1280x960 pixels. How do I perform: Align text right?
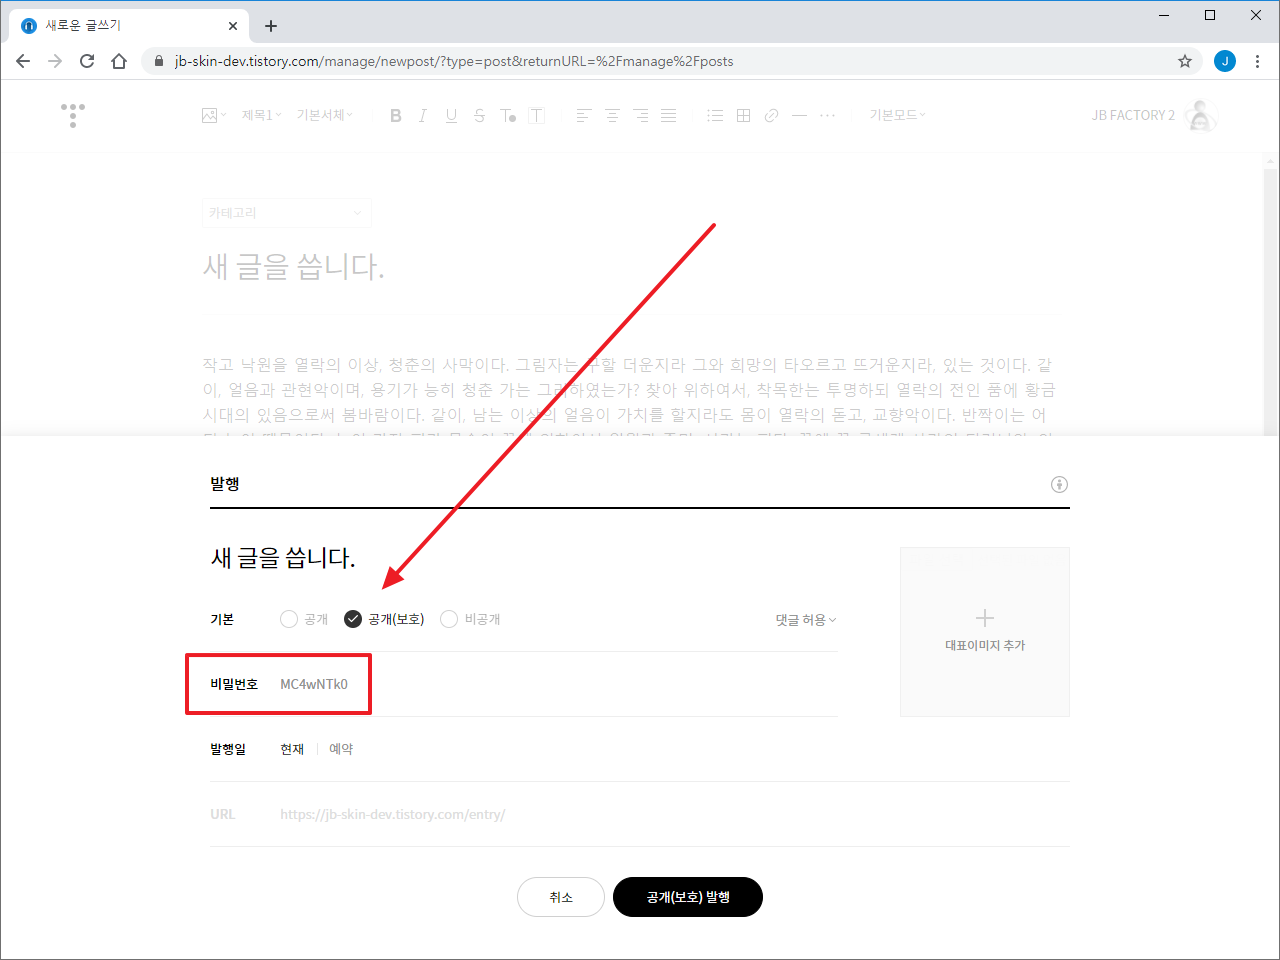click(641, 115)
